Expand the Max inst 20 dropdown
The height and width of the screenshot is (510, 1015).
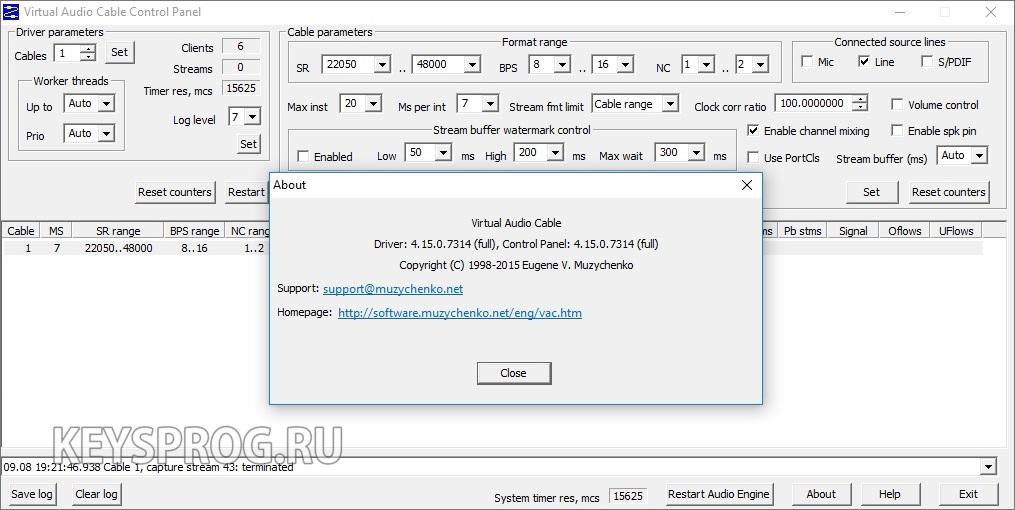[374, 104]
